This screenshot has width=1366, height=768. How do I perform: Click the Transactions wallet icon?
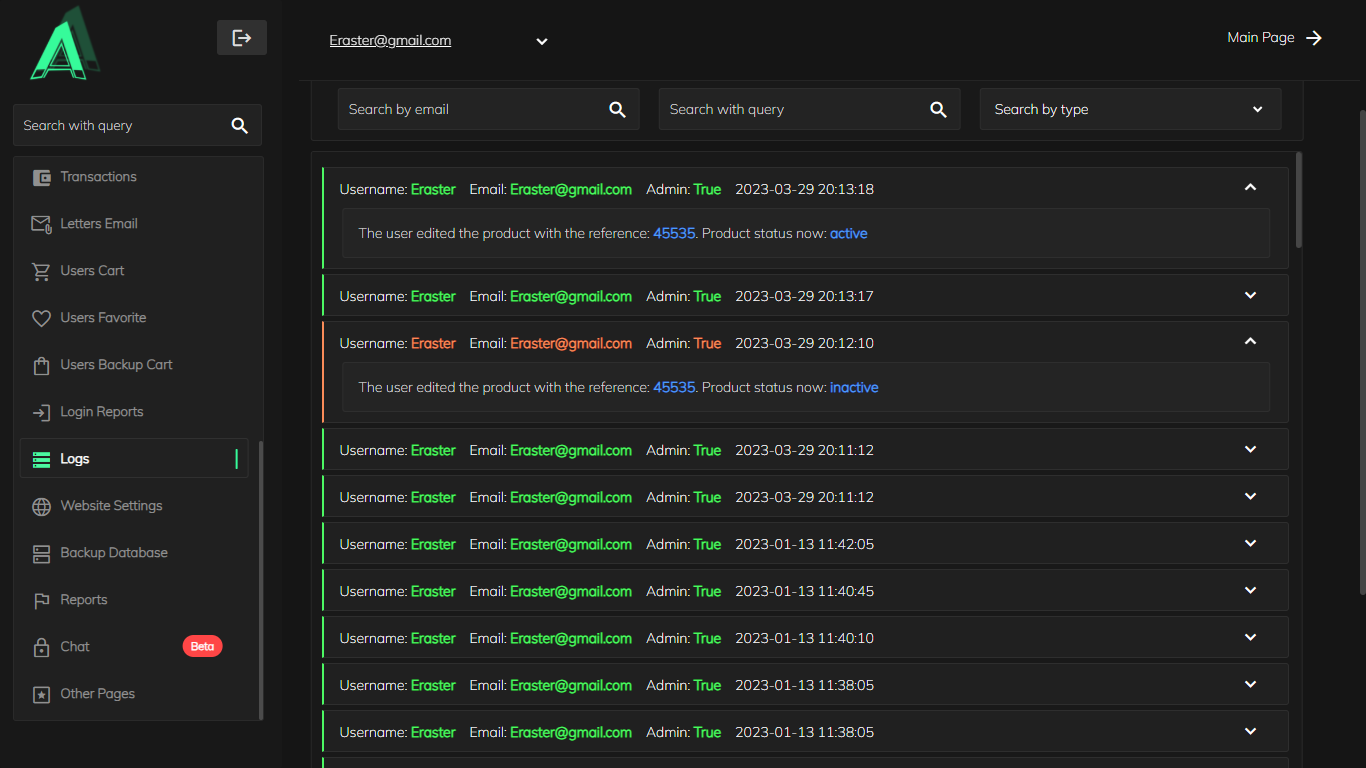[x=41, y=177]
